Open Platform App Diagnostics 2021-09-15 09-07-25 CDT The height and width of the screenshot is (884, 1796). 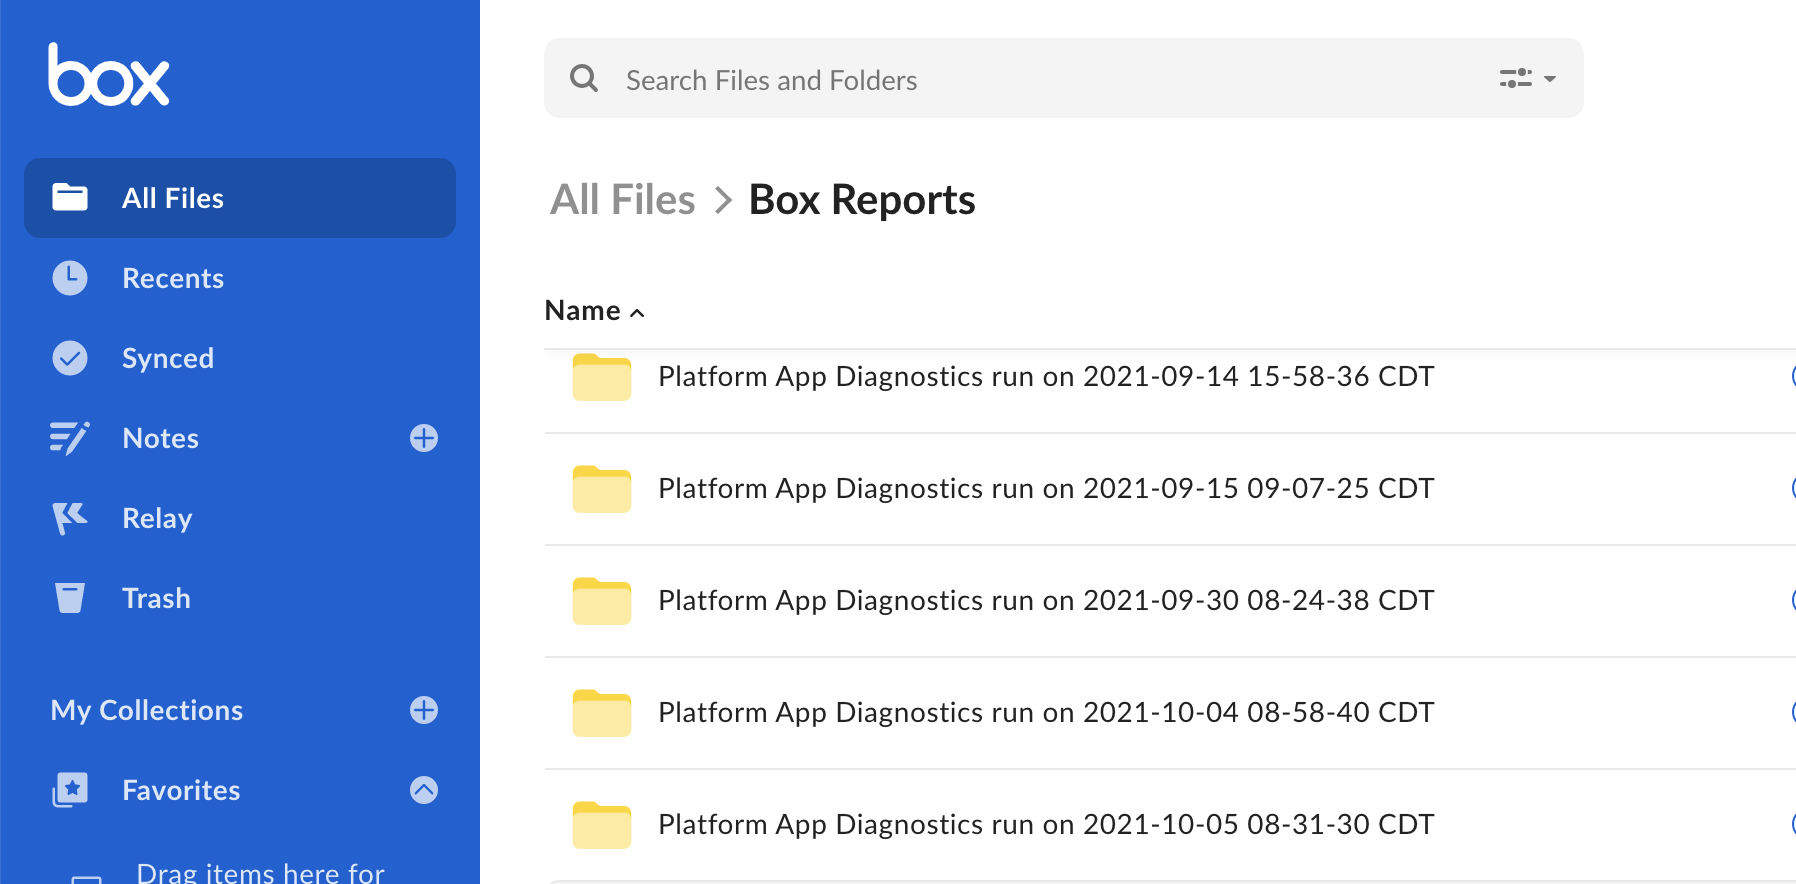(1046, 489)
